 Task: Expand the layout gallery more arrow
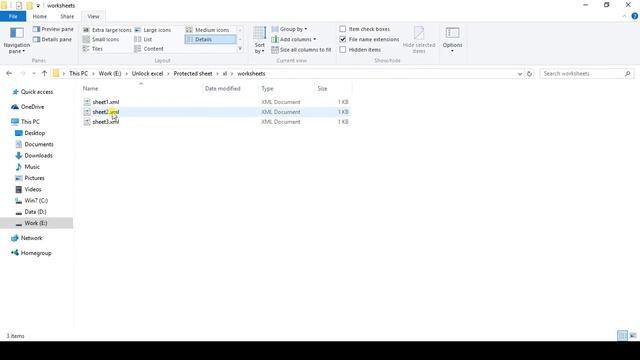(x=240, y=49)
